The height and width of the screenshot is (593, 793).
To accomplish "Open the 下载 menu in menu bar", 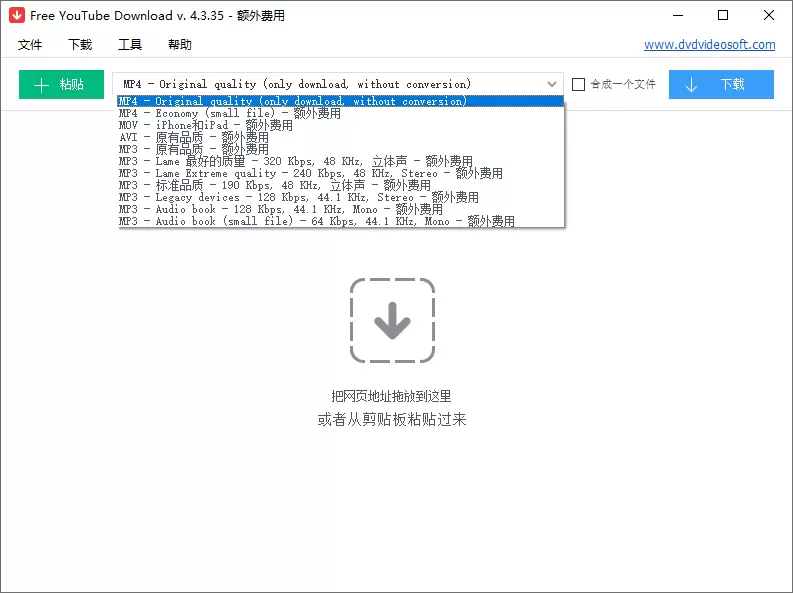I will click(x=80, y=44).
